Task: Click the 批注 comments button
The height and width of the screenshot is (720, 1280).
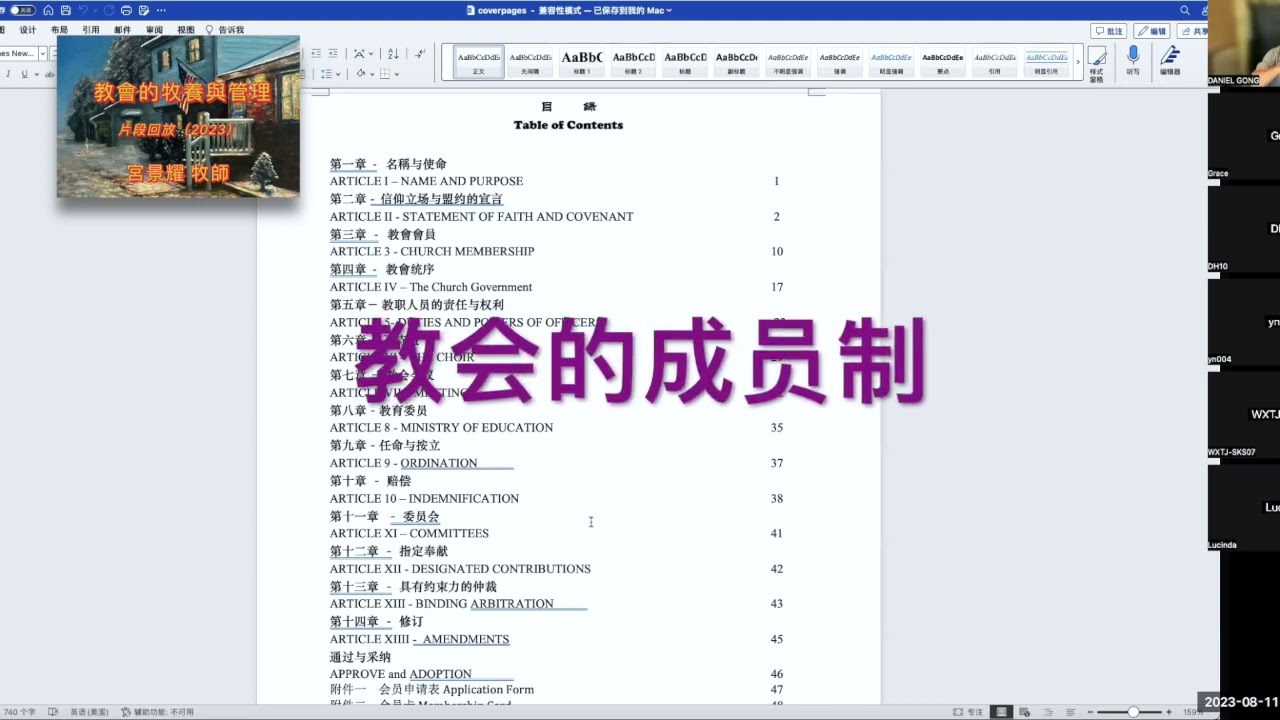Action: coord(1110,31)
